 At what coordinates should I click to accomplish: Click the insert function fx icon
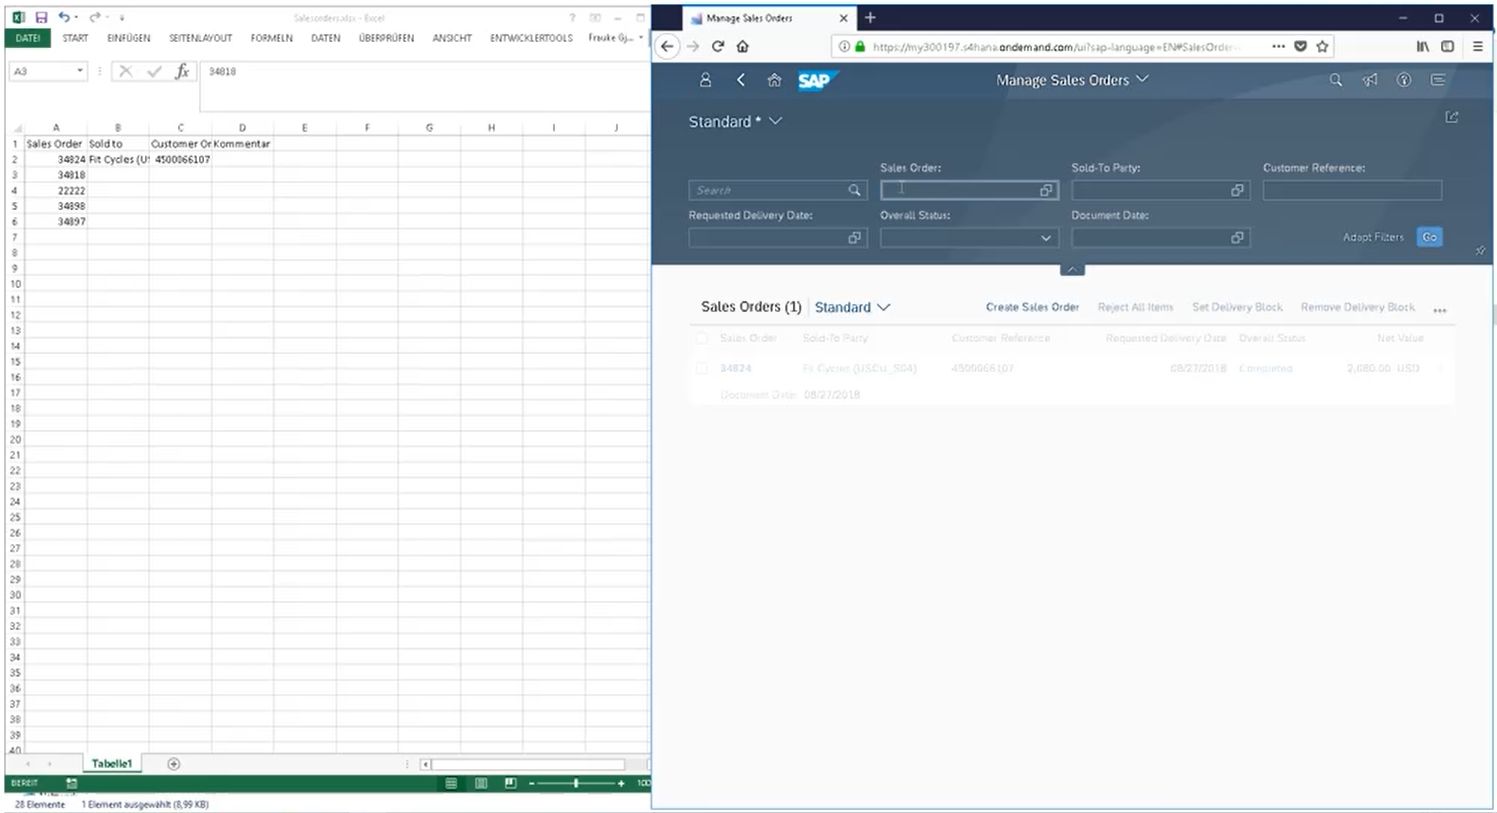[182, 71]
